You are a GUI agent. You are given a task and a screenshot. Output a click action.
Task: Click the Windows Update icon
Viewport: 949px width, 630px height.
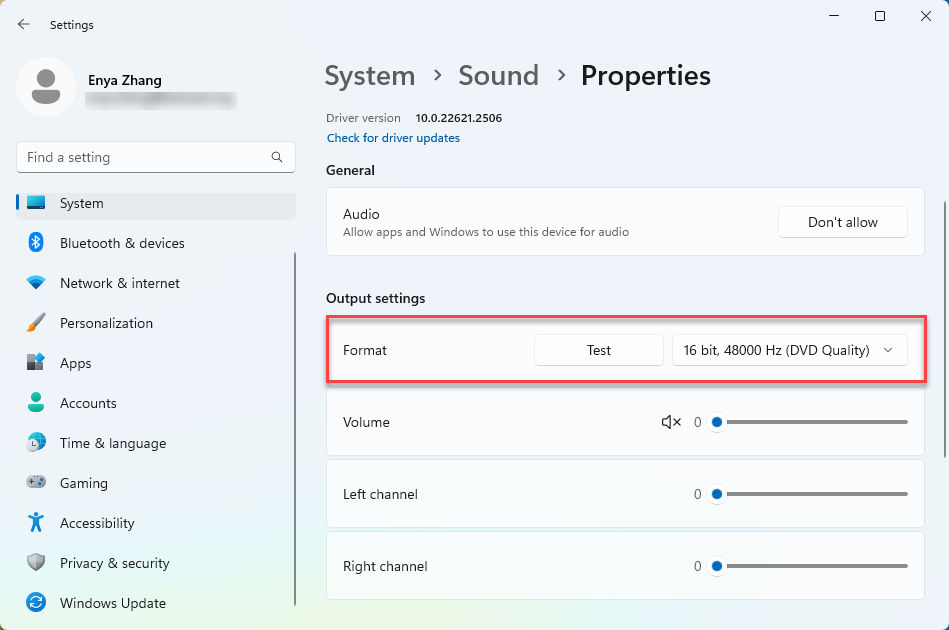point(36,603)
